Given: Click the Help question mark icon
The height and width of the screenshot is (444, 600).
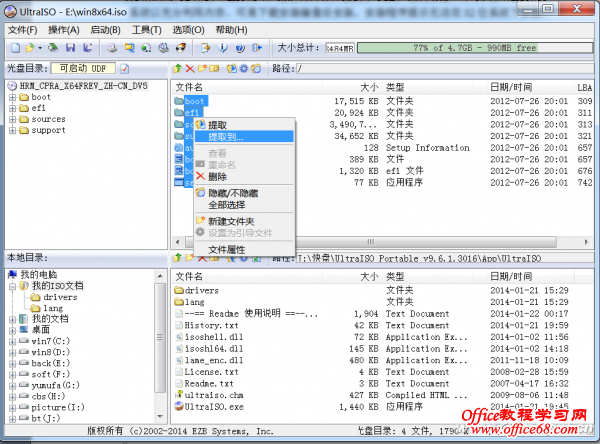Looking at the screenshot, I should tap(240, 48).
